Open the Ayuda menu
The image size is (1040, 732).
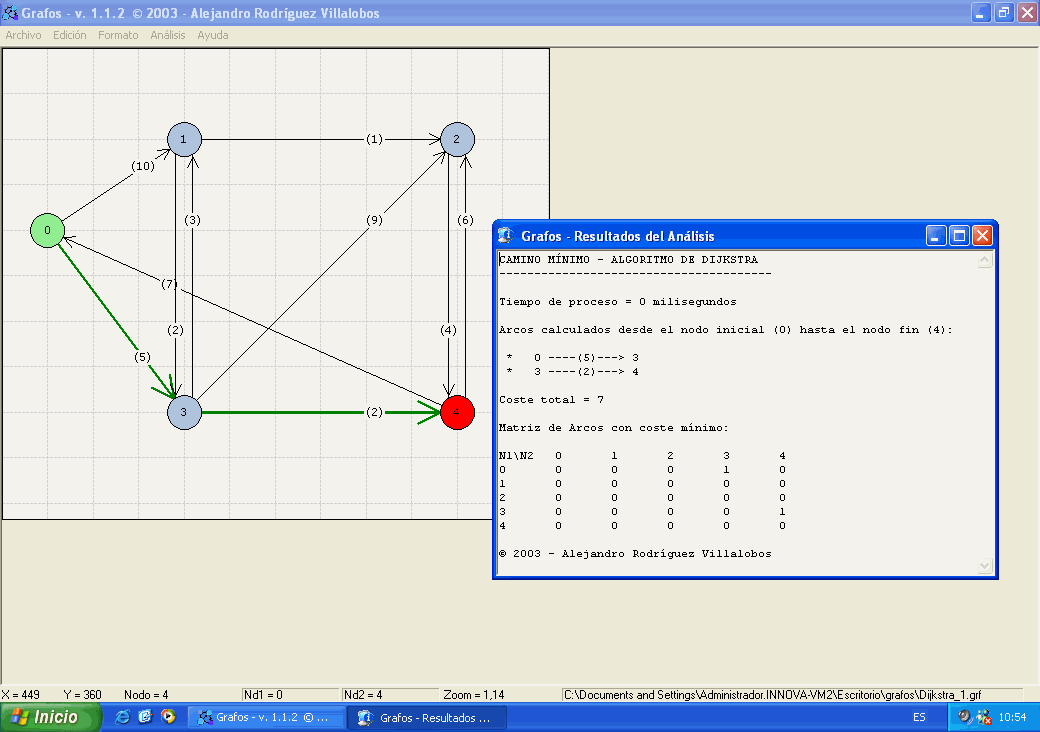[213, 35]
